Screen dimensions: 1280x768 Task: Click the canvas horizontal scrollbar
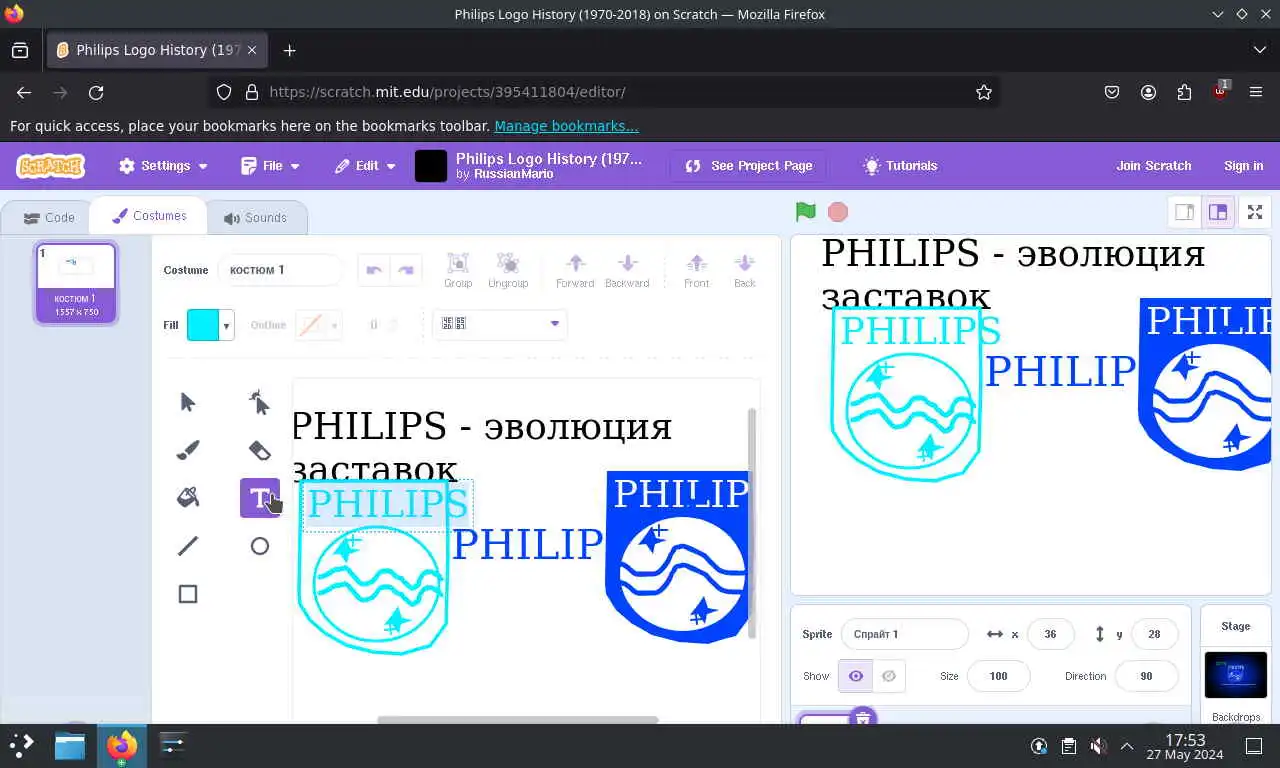pyautogui.click(x=518, y=719)
